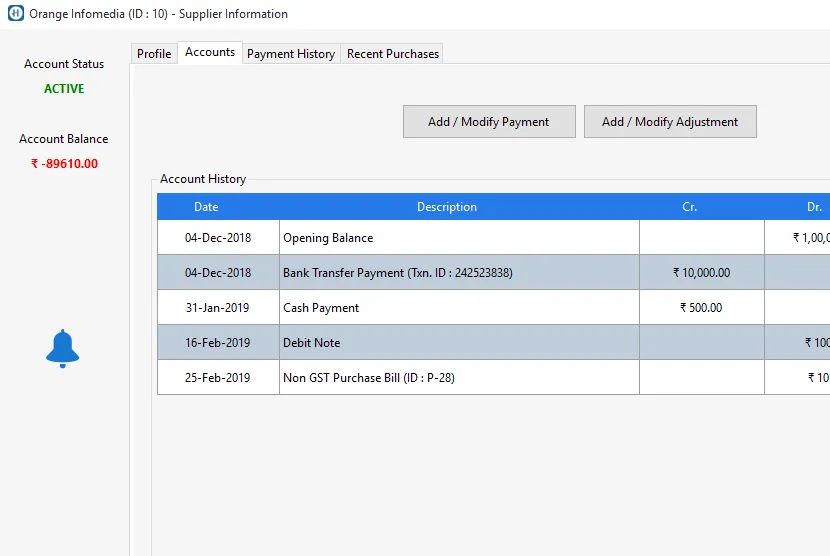Click the app logo in title bar
Viewport: 830px width, 556px height.
click(x=15, y=14)
